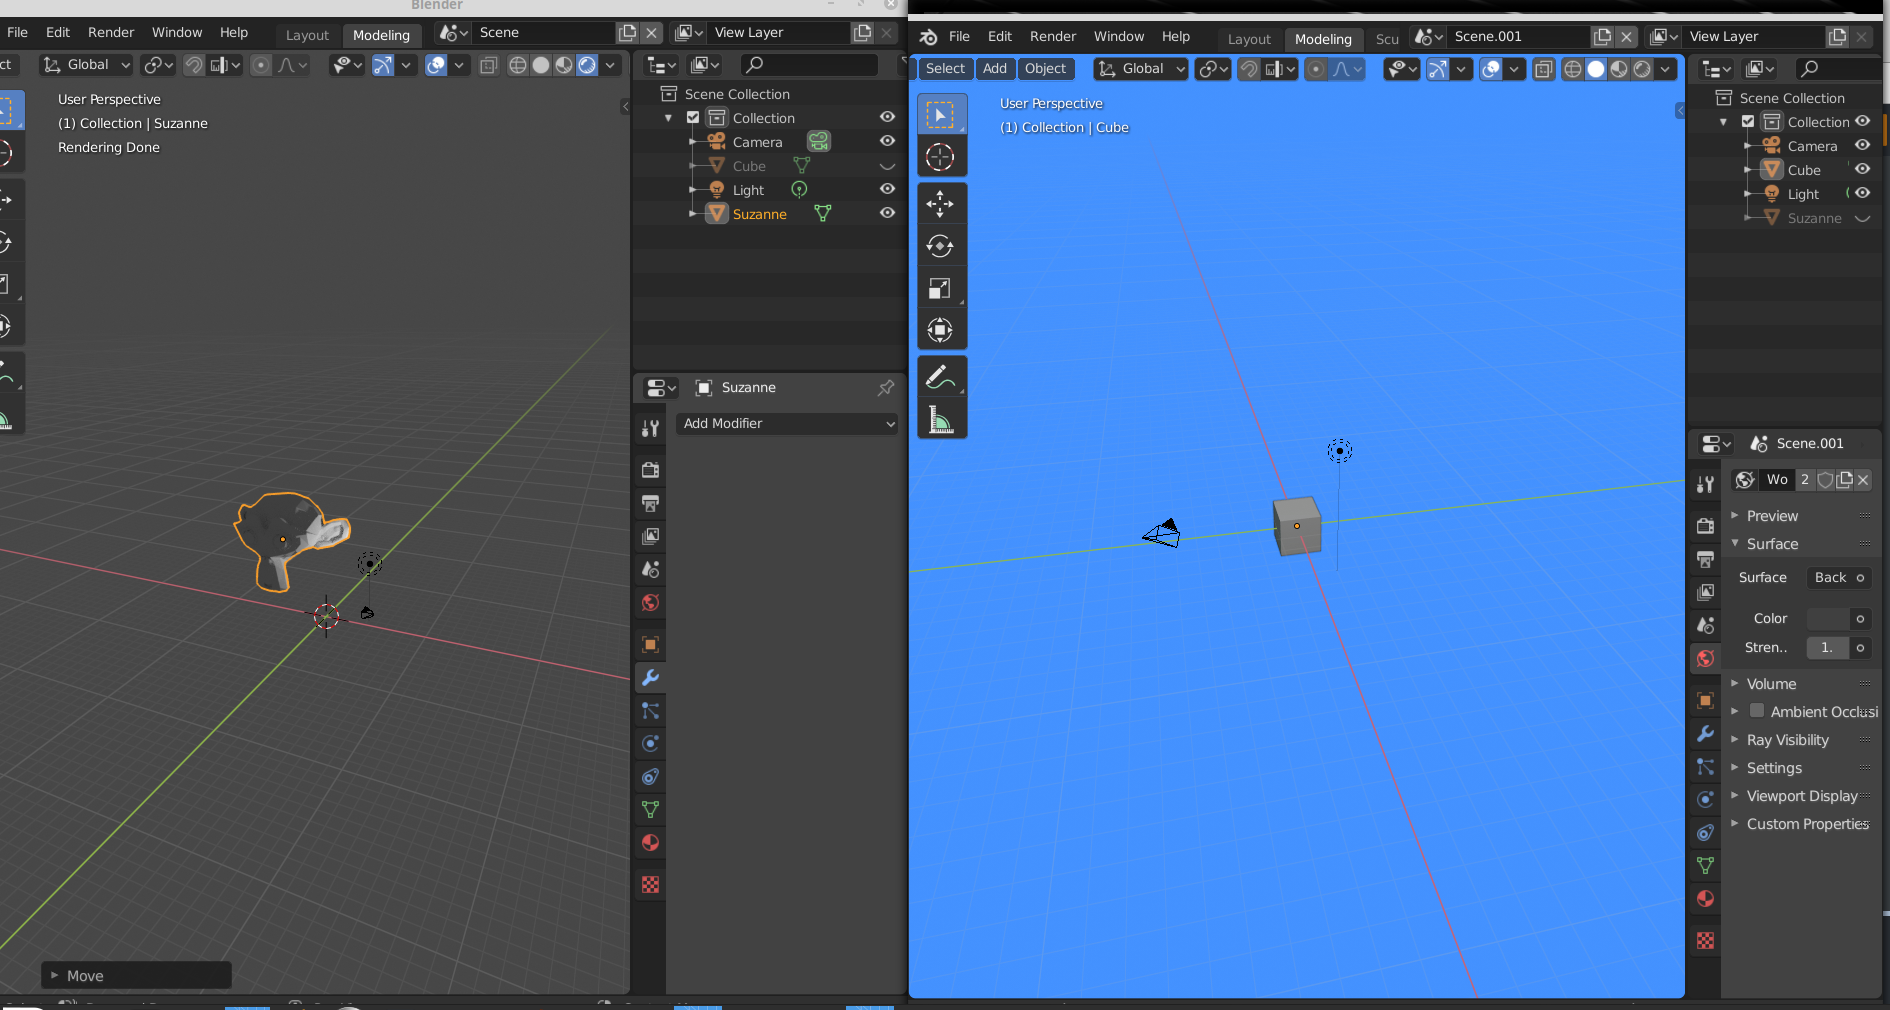
Task: Open View Layer properties tab in left window
Action: [650, 536]
